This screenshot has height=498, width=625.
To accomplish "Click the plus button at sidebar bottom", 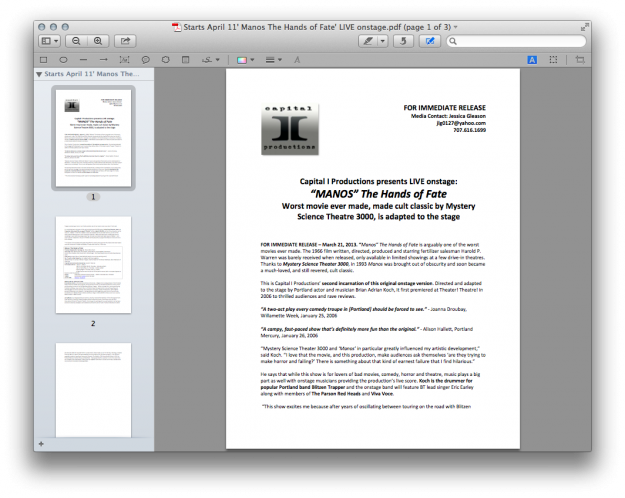I will pos(41,444).
